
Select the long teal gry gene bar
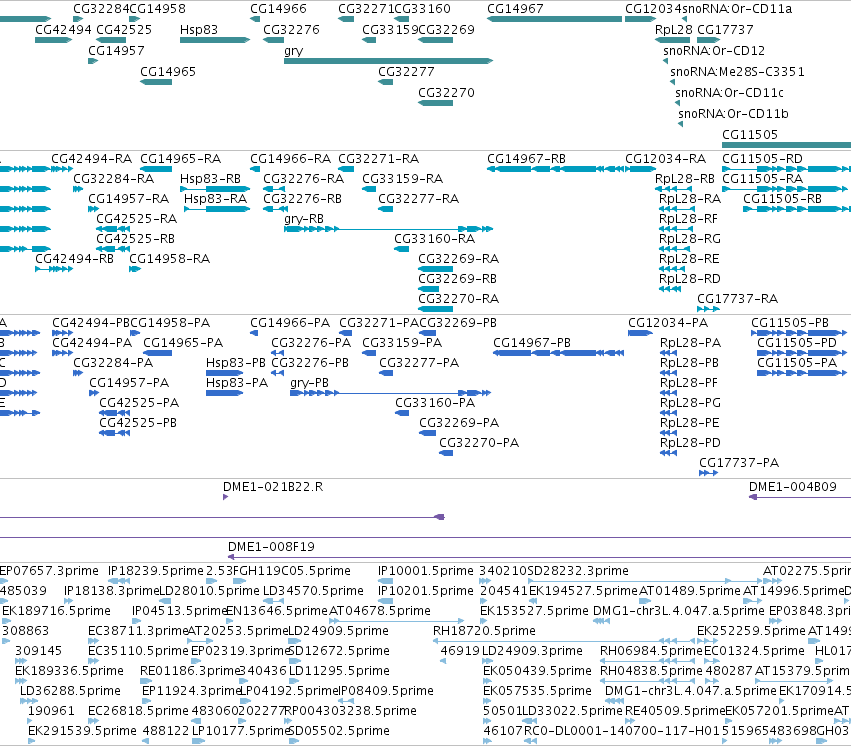pos(389,61)
